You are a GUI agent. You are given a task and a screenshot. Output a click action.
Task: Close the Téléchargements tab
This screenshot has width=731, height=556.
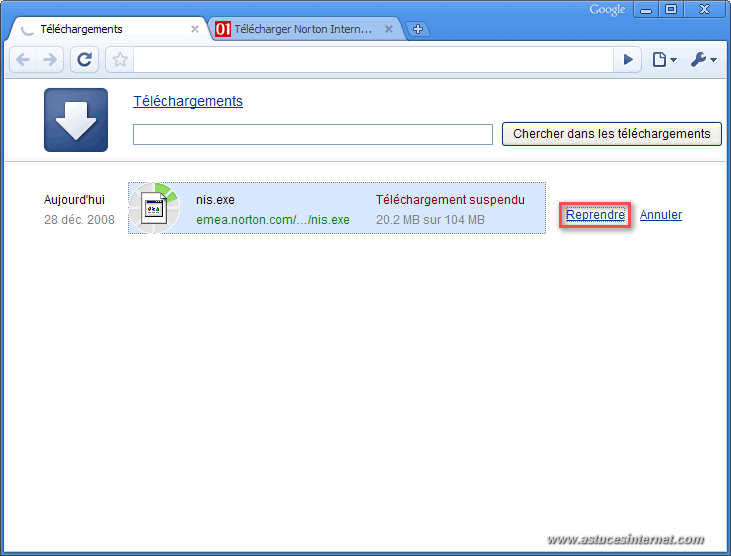coord(195,29)
